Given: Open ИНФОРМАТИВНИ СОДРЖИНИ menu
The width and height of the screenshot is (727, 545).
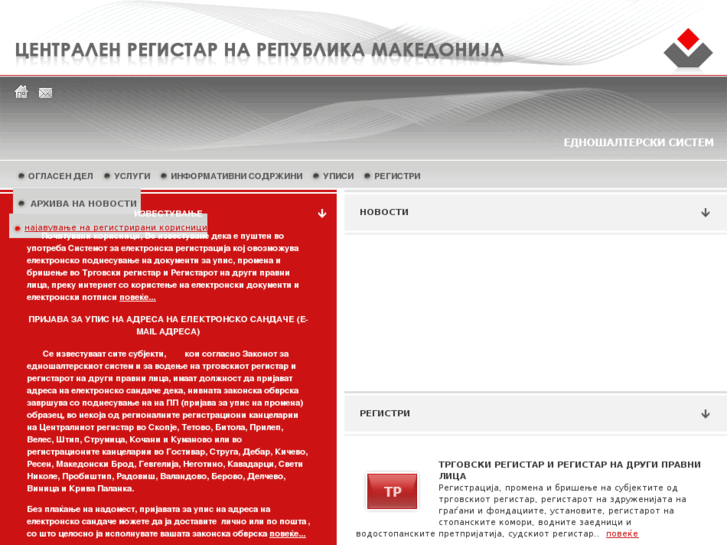Looking at the screenshot, I should 236,176.
